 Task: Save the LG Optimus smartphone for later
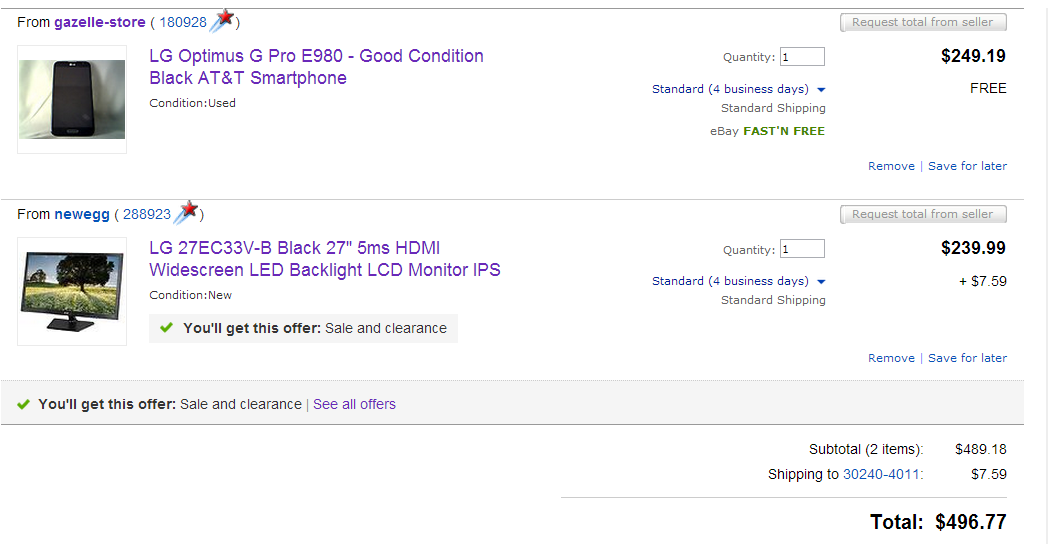tap(967, 166)
